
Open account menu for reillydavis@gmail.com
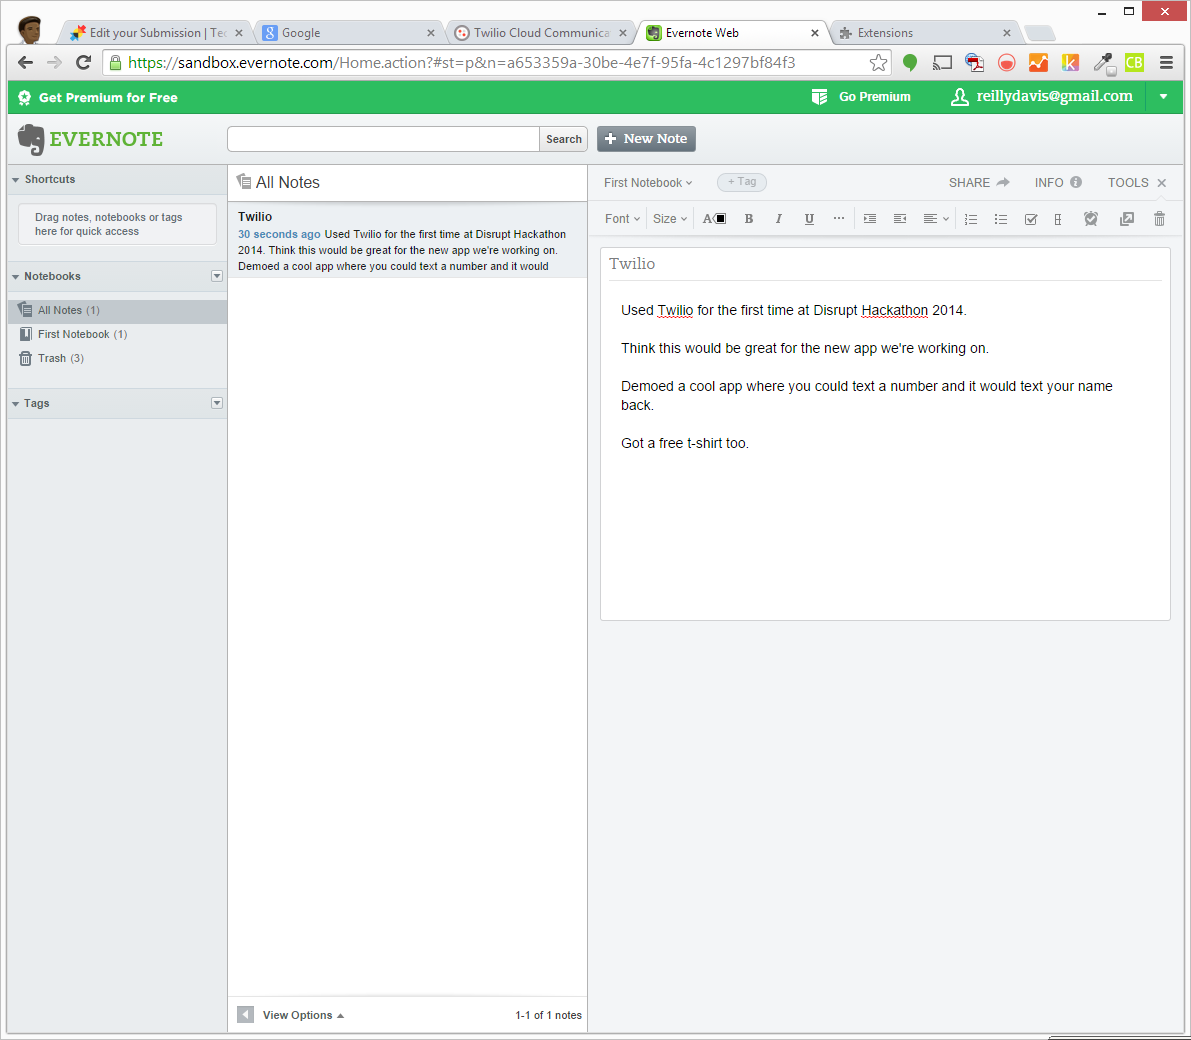click(x=1042, y=96)
